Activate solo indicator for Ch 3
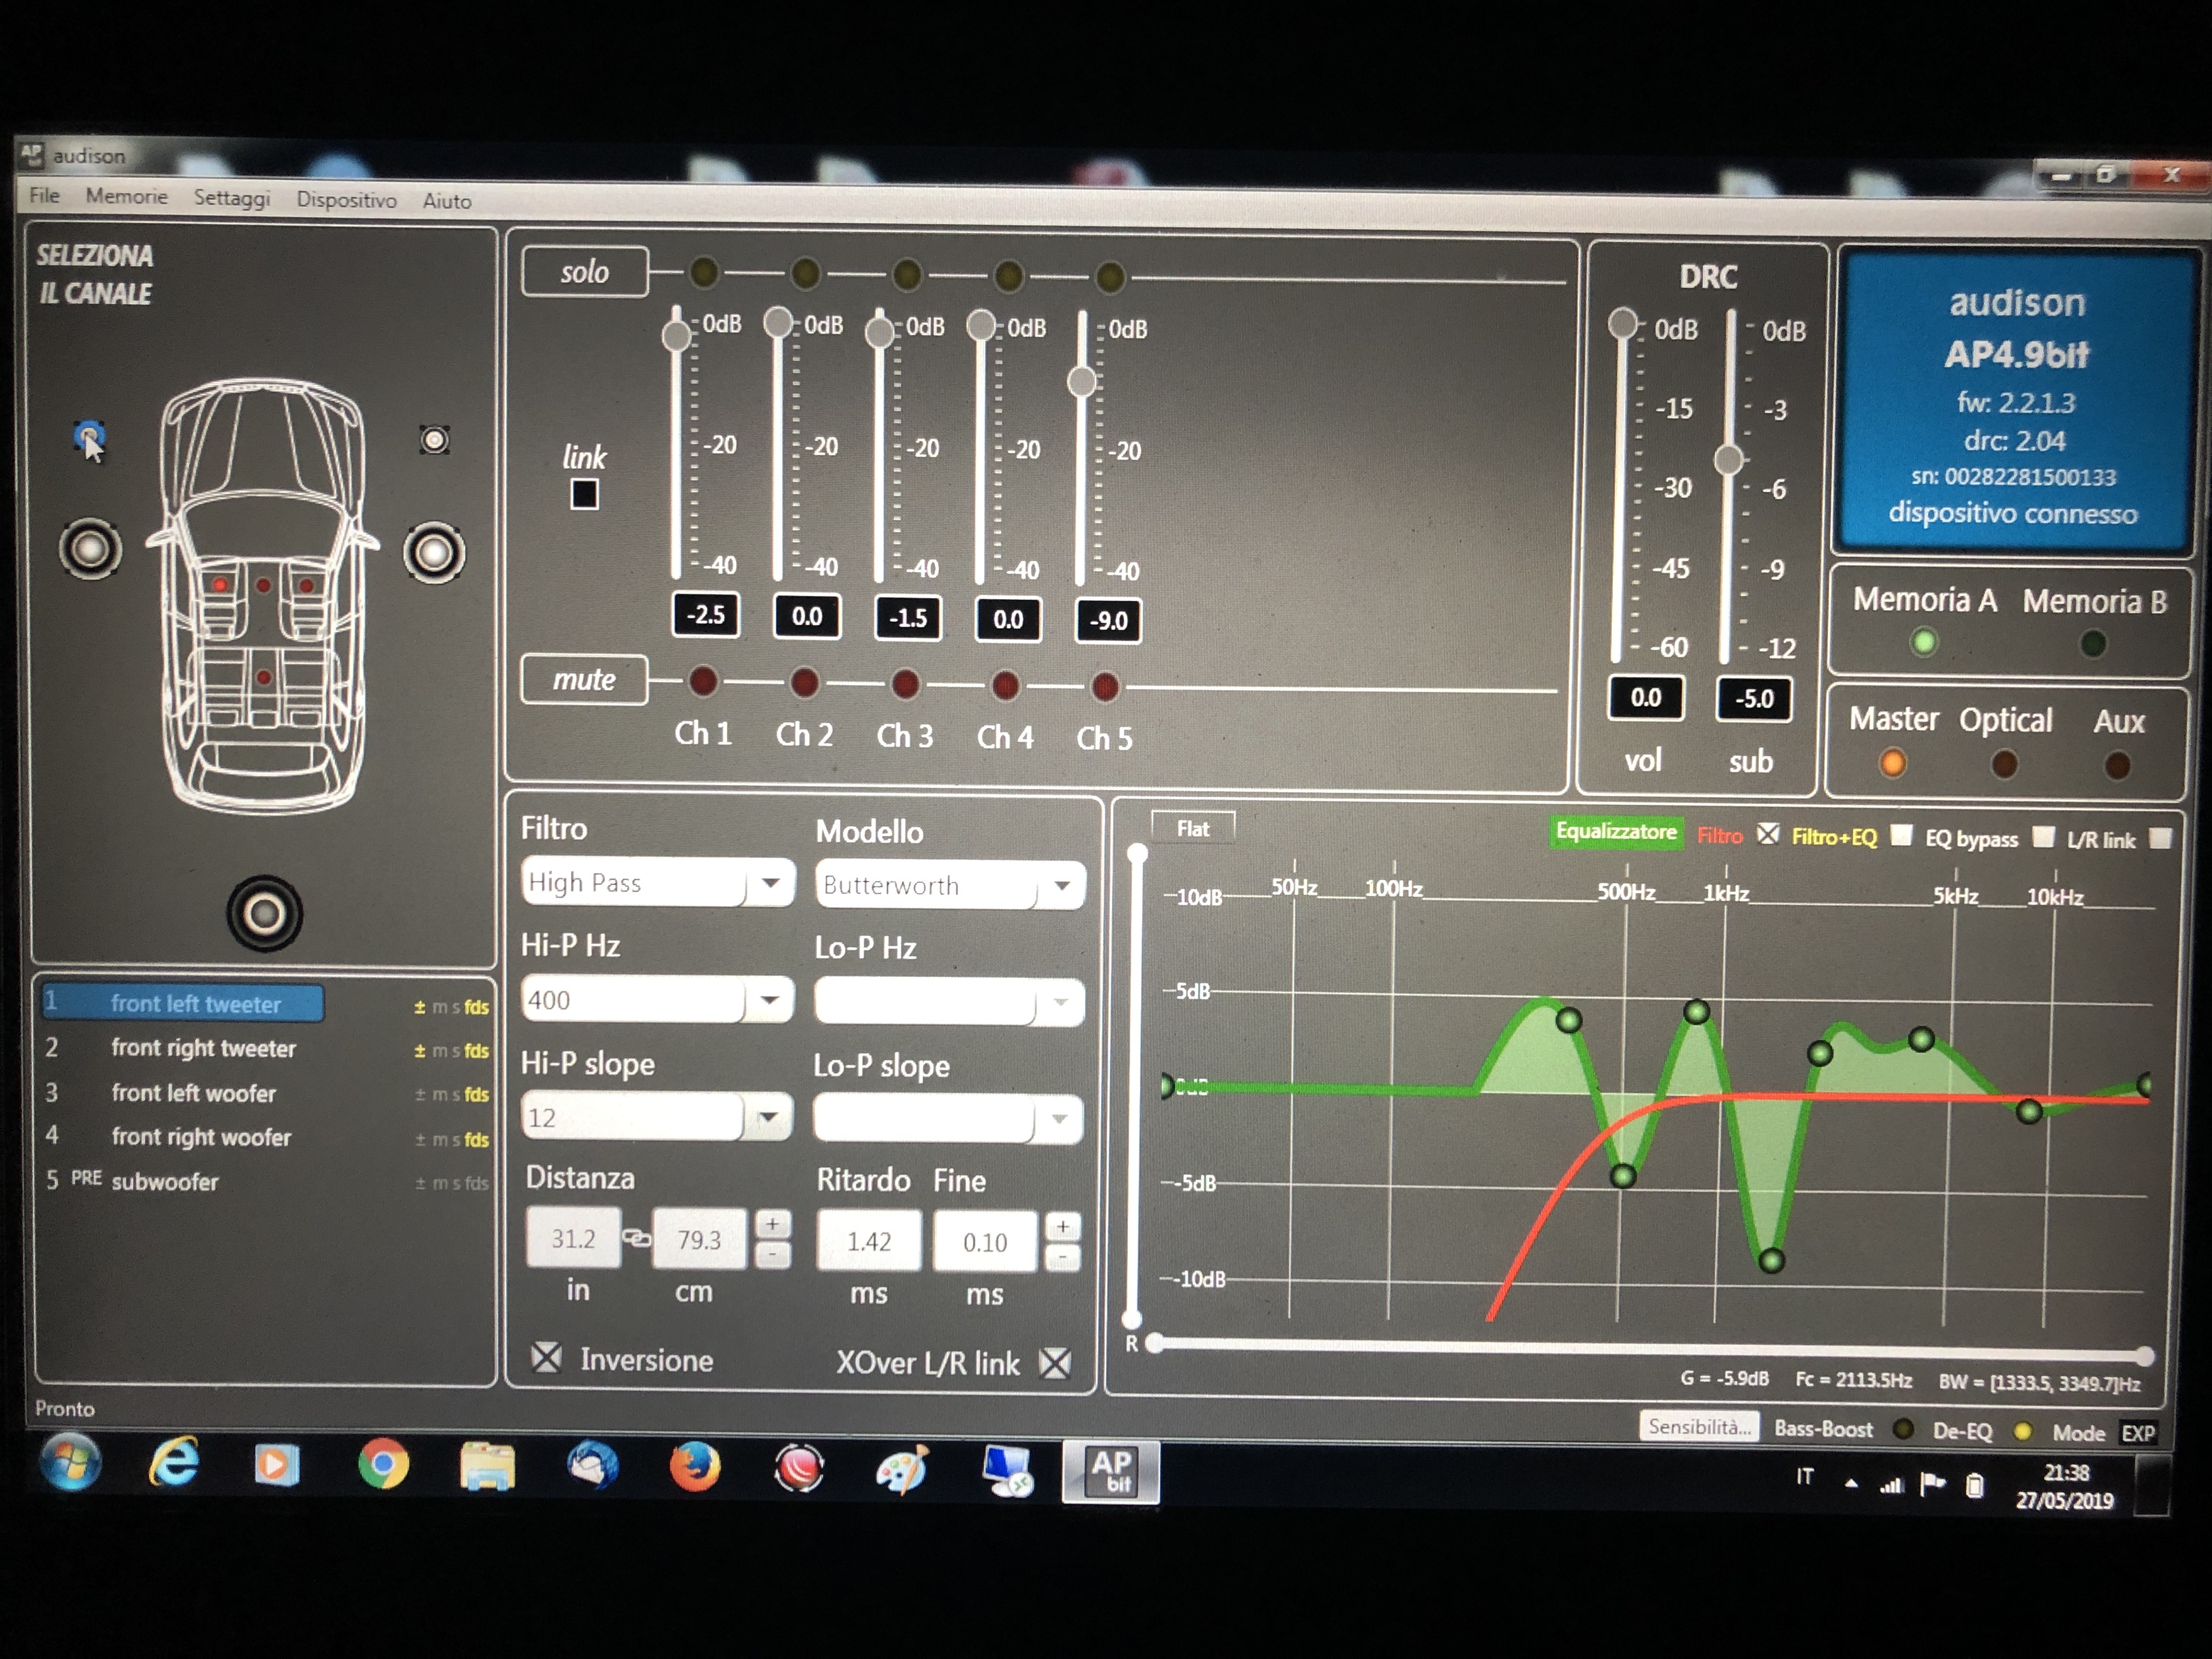The height and width of the screenshot is (1659, 2212). point(907,274)
